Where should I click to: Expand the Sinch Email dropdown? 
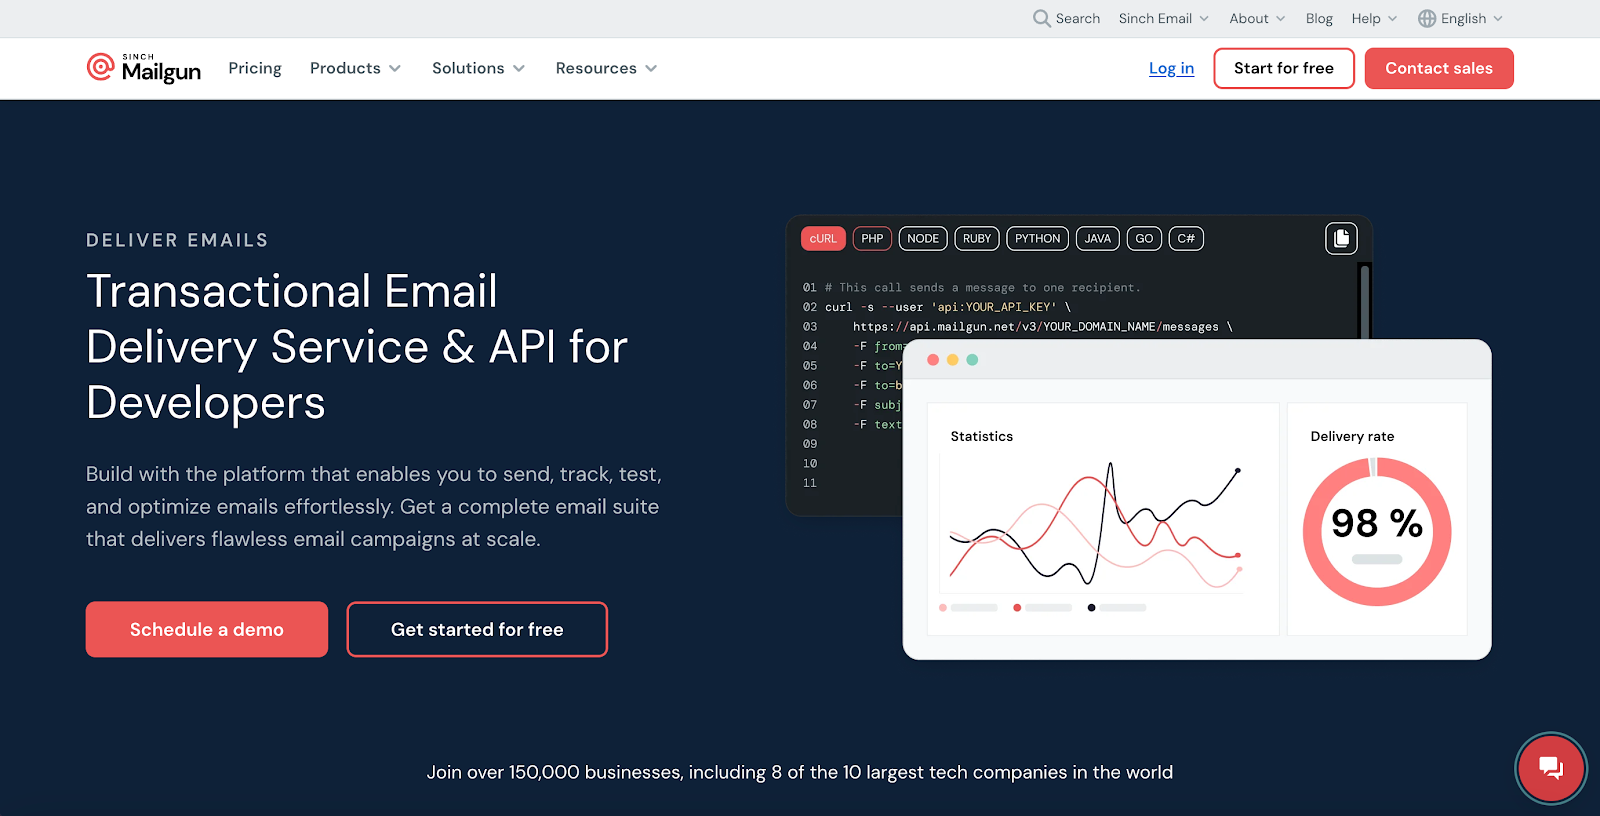click(1164, 18)
